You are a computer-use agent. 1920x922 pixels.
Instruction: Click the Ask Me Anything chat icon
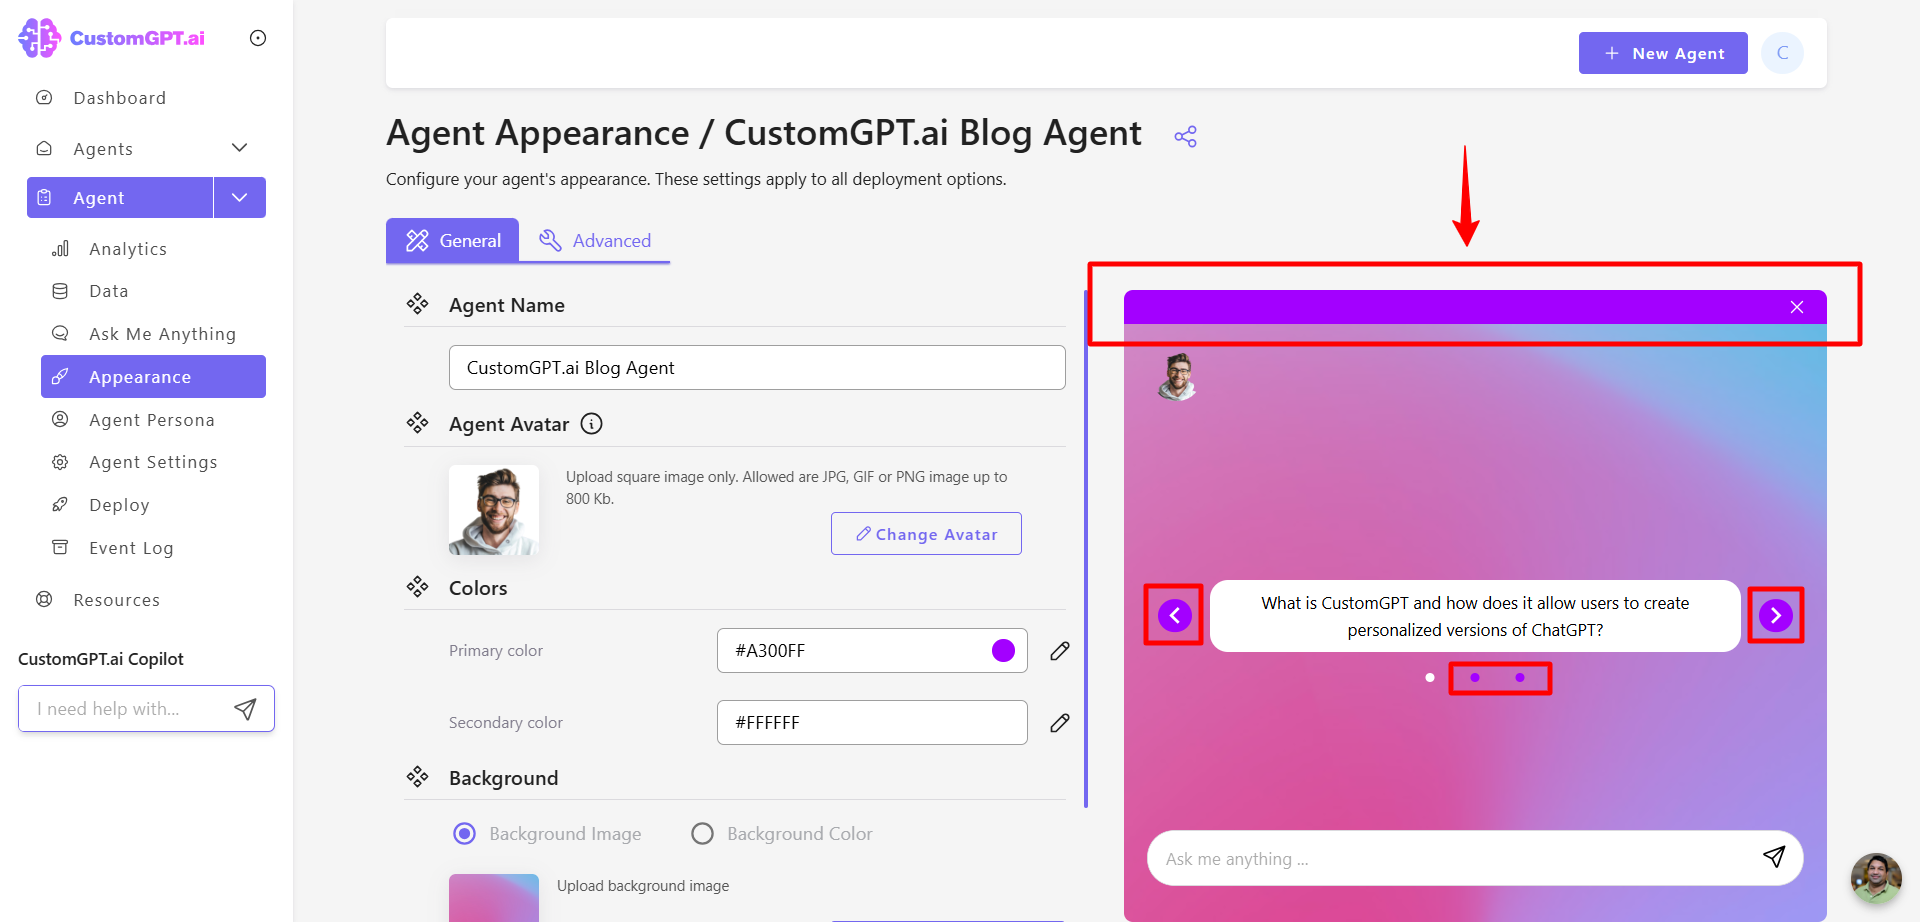click(60, 333)
